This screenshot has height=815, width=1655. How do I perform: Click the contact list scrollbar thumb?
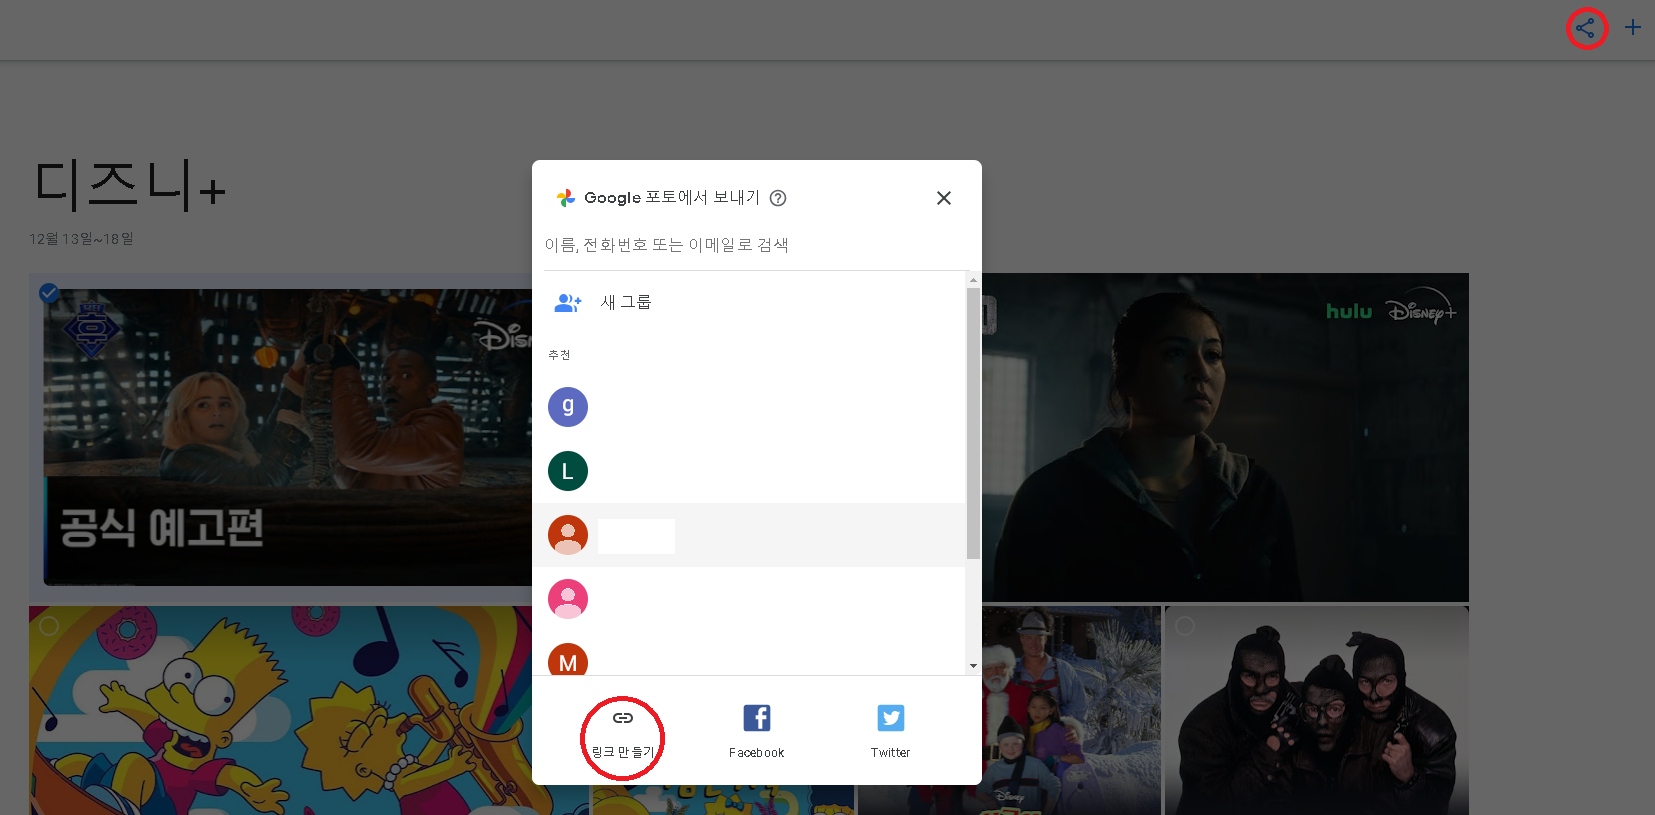(x=973, y=423)
